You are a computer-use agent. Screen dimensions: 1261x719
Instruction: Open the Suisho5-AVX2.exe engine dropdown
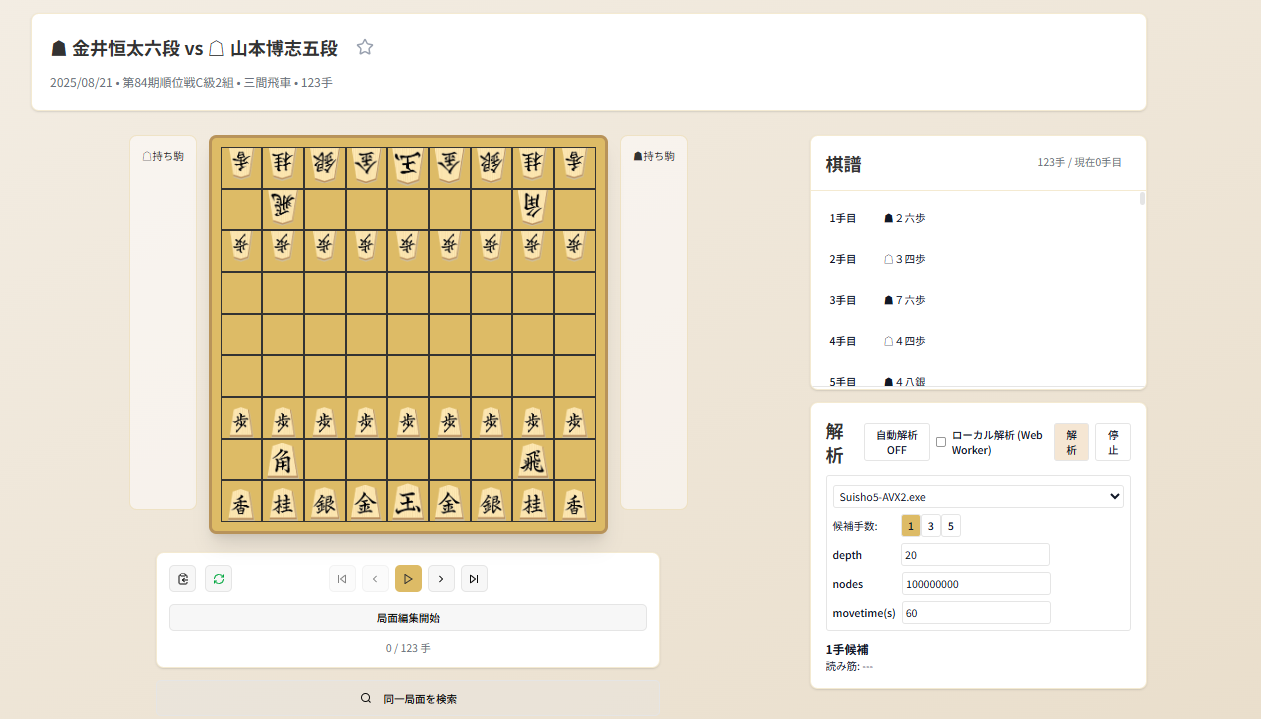coord(977,497)
